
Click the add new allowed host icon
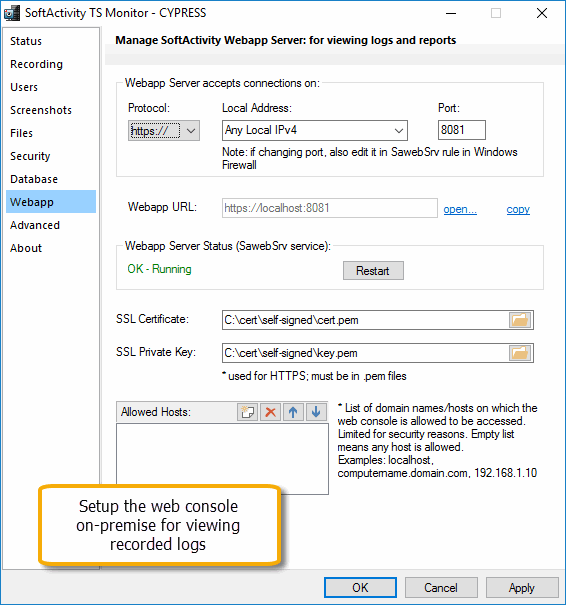click(247, 412)
